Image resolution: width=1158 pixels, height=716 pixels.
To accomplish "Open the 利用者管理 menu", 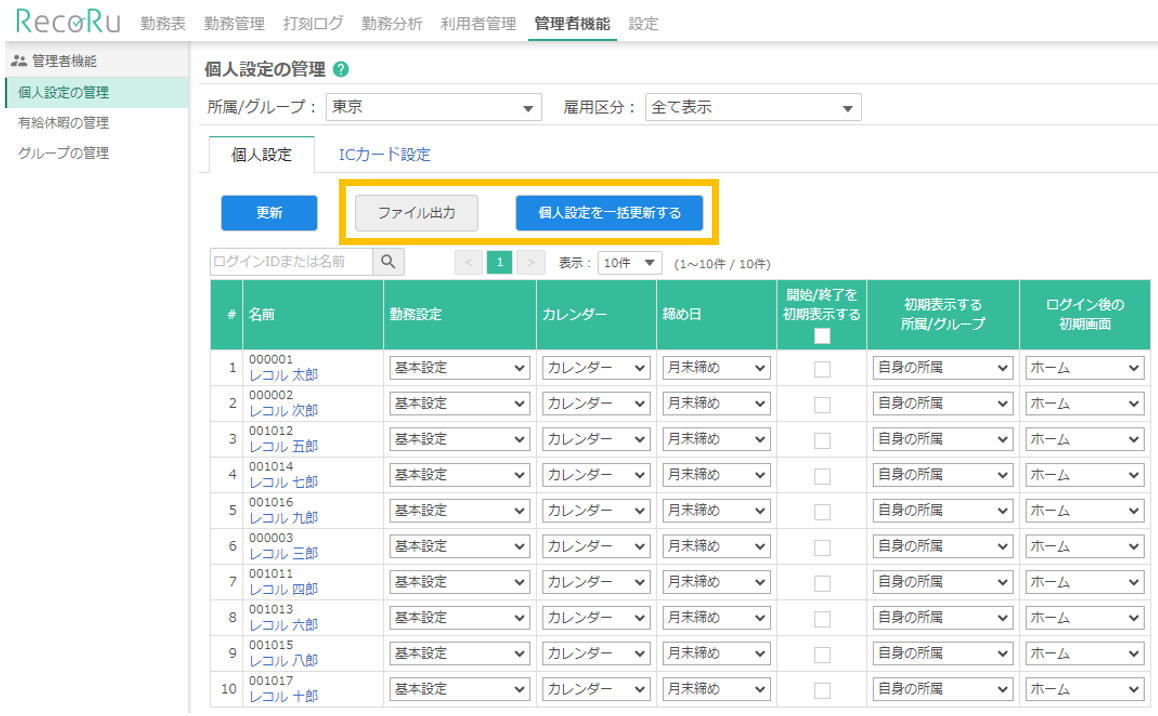I will click(478, 24).
